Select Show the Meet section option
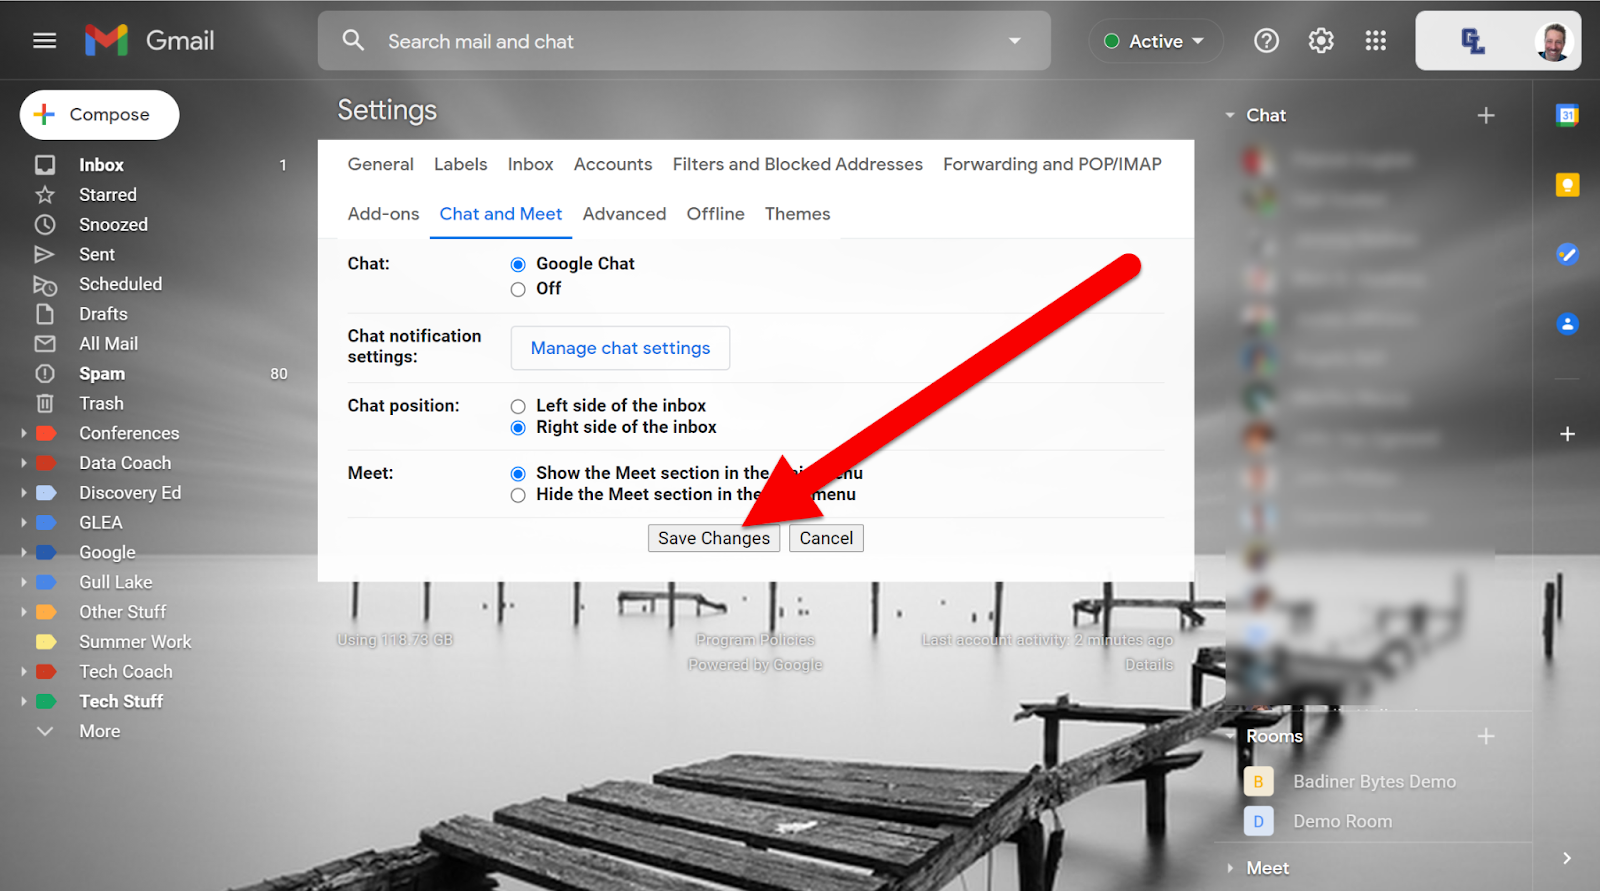Viewport: 1600px width, 891px height. (x=518, y=474)
